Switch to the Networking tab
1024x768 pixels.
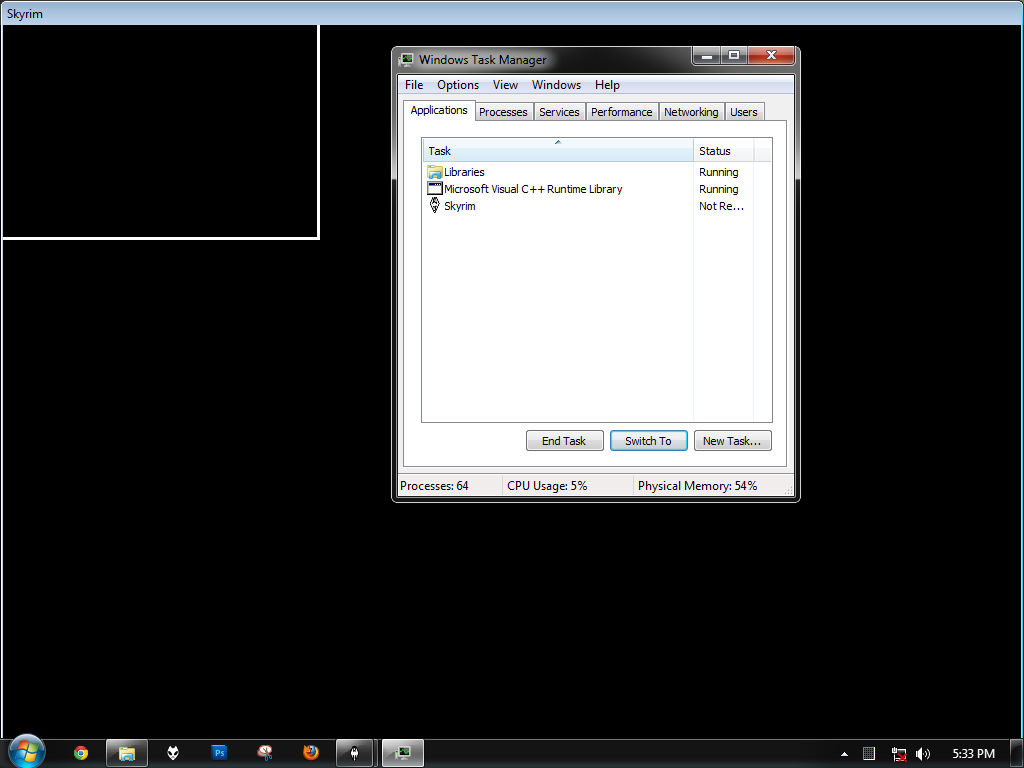pos(691,112)
